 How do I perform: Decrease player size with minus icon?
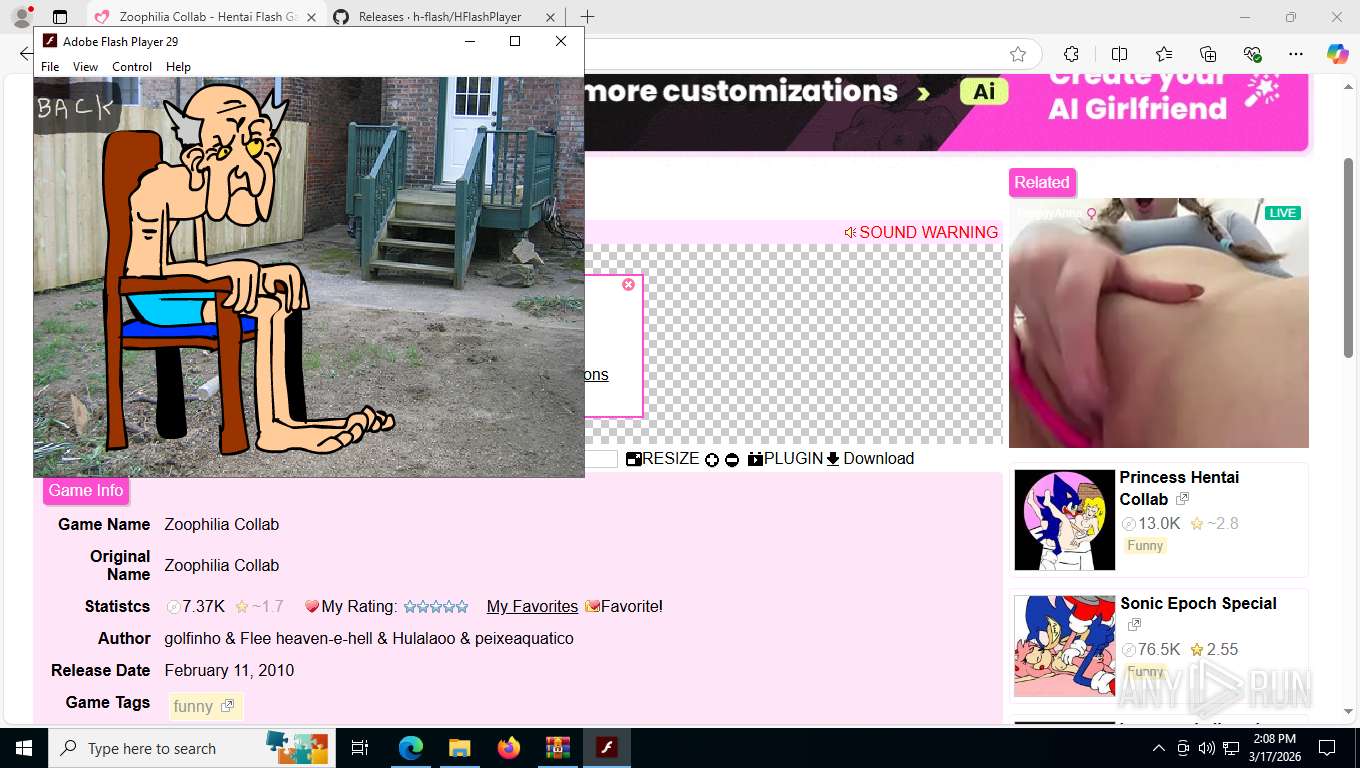732,460
